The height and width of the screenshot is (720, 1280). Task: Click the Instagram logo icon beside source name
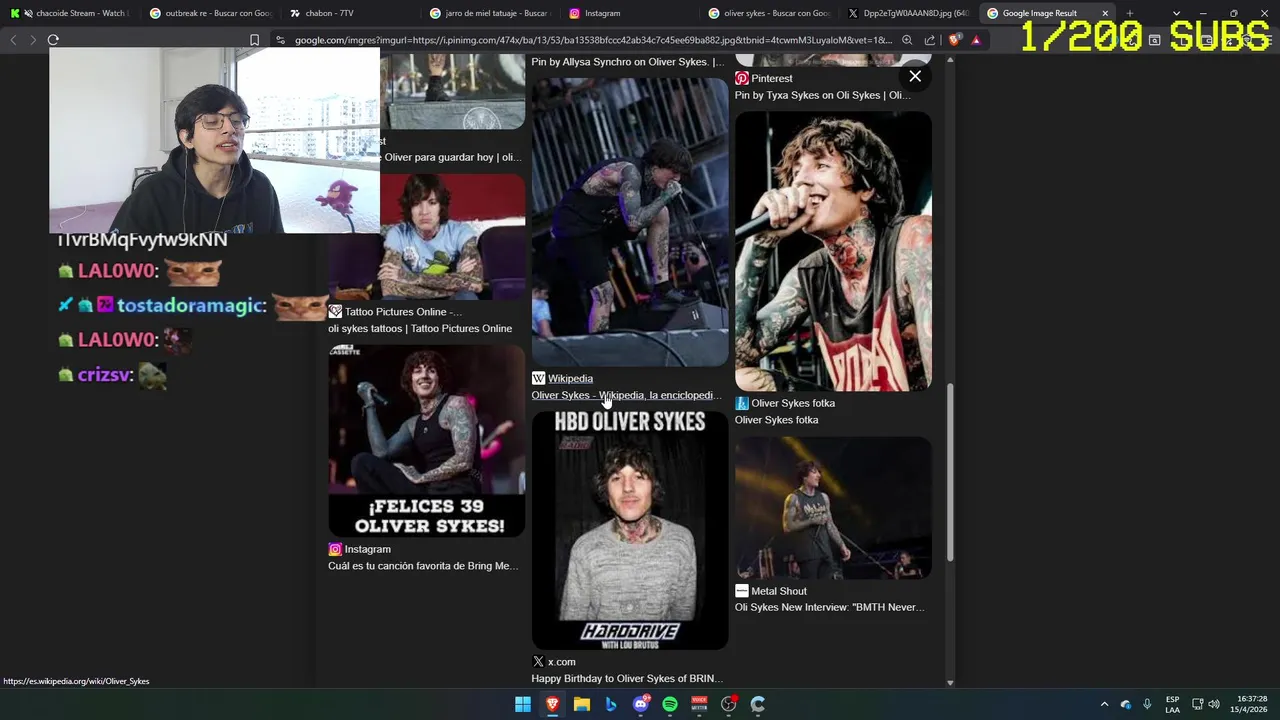pyautogui.click(x=335, y=549)
